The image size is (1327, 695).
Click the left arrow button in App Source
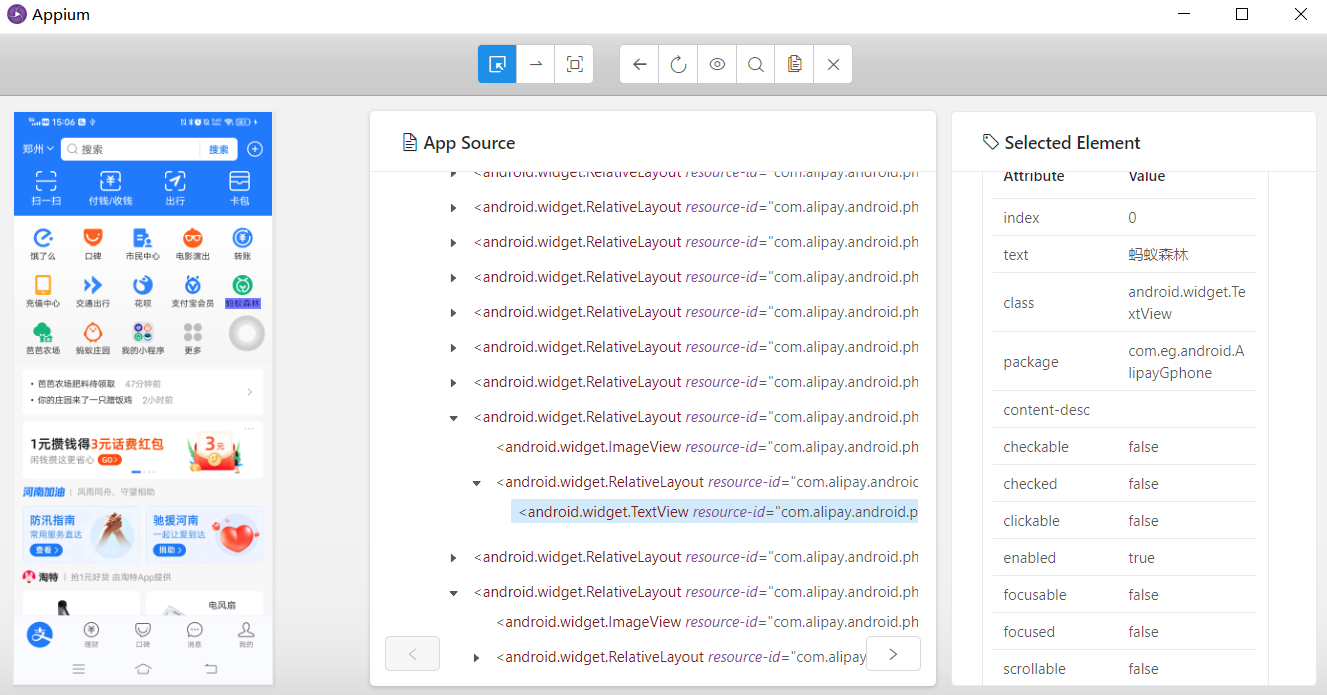coord(412,654)
